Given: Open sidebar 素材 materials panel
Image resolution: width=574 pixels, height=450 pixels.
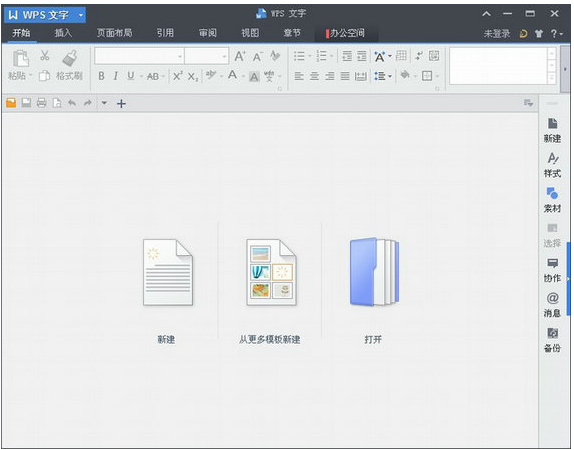Looking at the screenshot, I should click(x=552, y=200).
